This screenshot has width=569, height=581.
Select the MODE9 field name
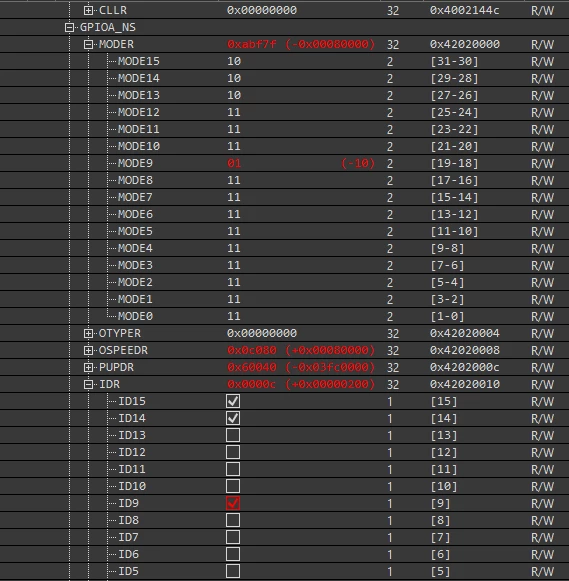point(135,163)
